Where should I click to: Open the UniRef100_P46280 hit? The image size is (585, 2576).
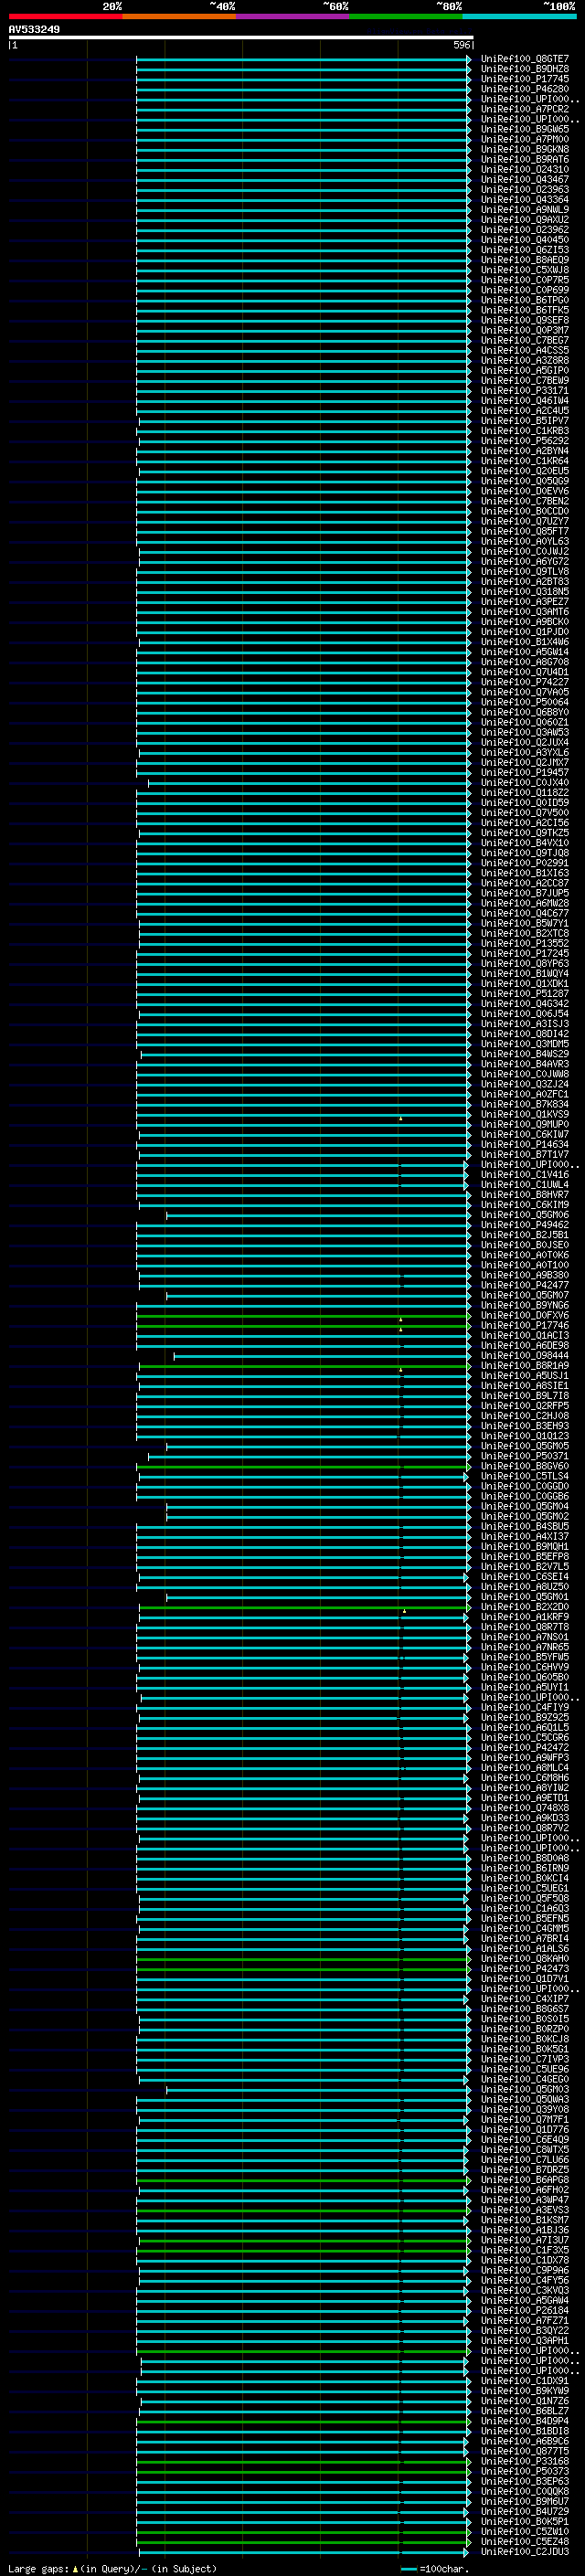(x=524, y=89)
